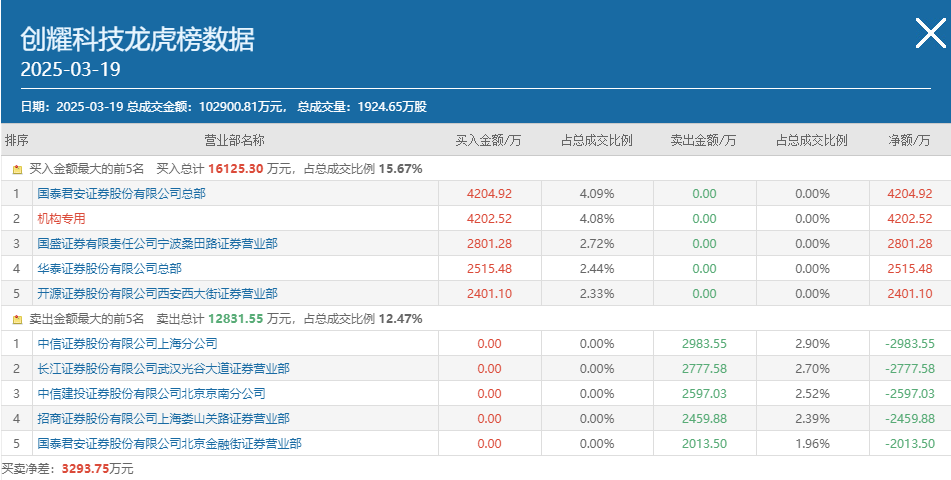Click net amount -2013.50

pyautogui.click(x=910, y=444)
